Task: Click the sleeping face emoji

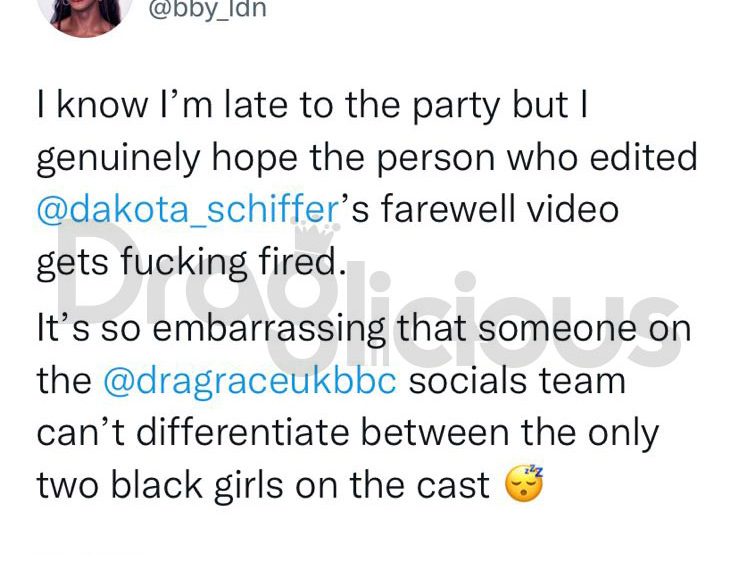Action: (524, 483)
